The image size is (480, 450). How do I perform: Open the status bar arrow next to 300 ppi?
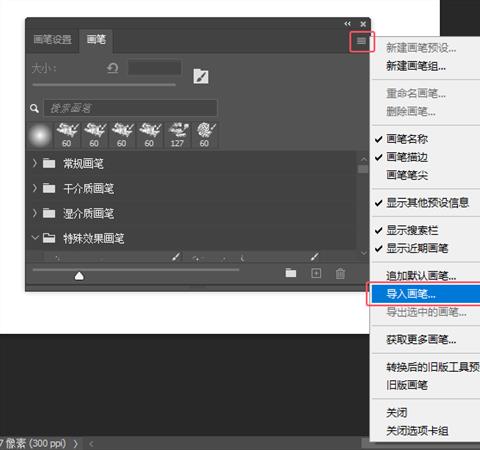click(x=76, y=443)
